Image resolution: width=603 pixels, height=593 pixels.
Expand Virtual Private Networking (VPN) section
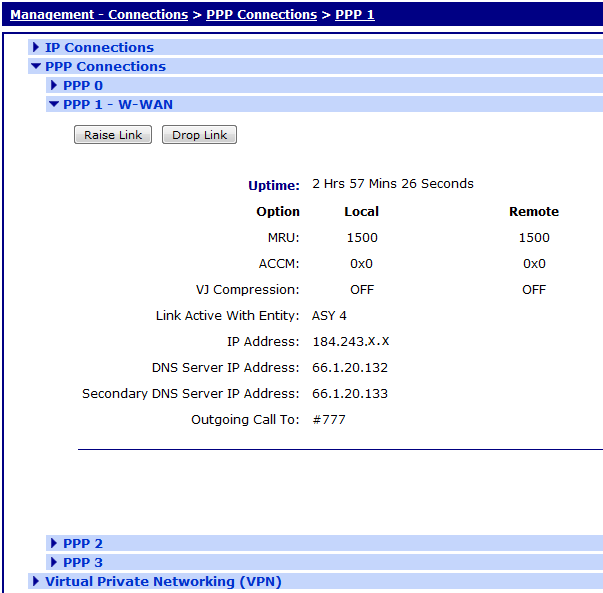[x=163, y=581]
